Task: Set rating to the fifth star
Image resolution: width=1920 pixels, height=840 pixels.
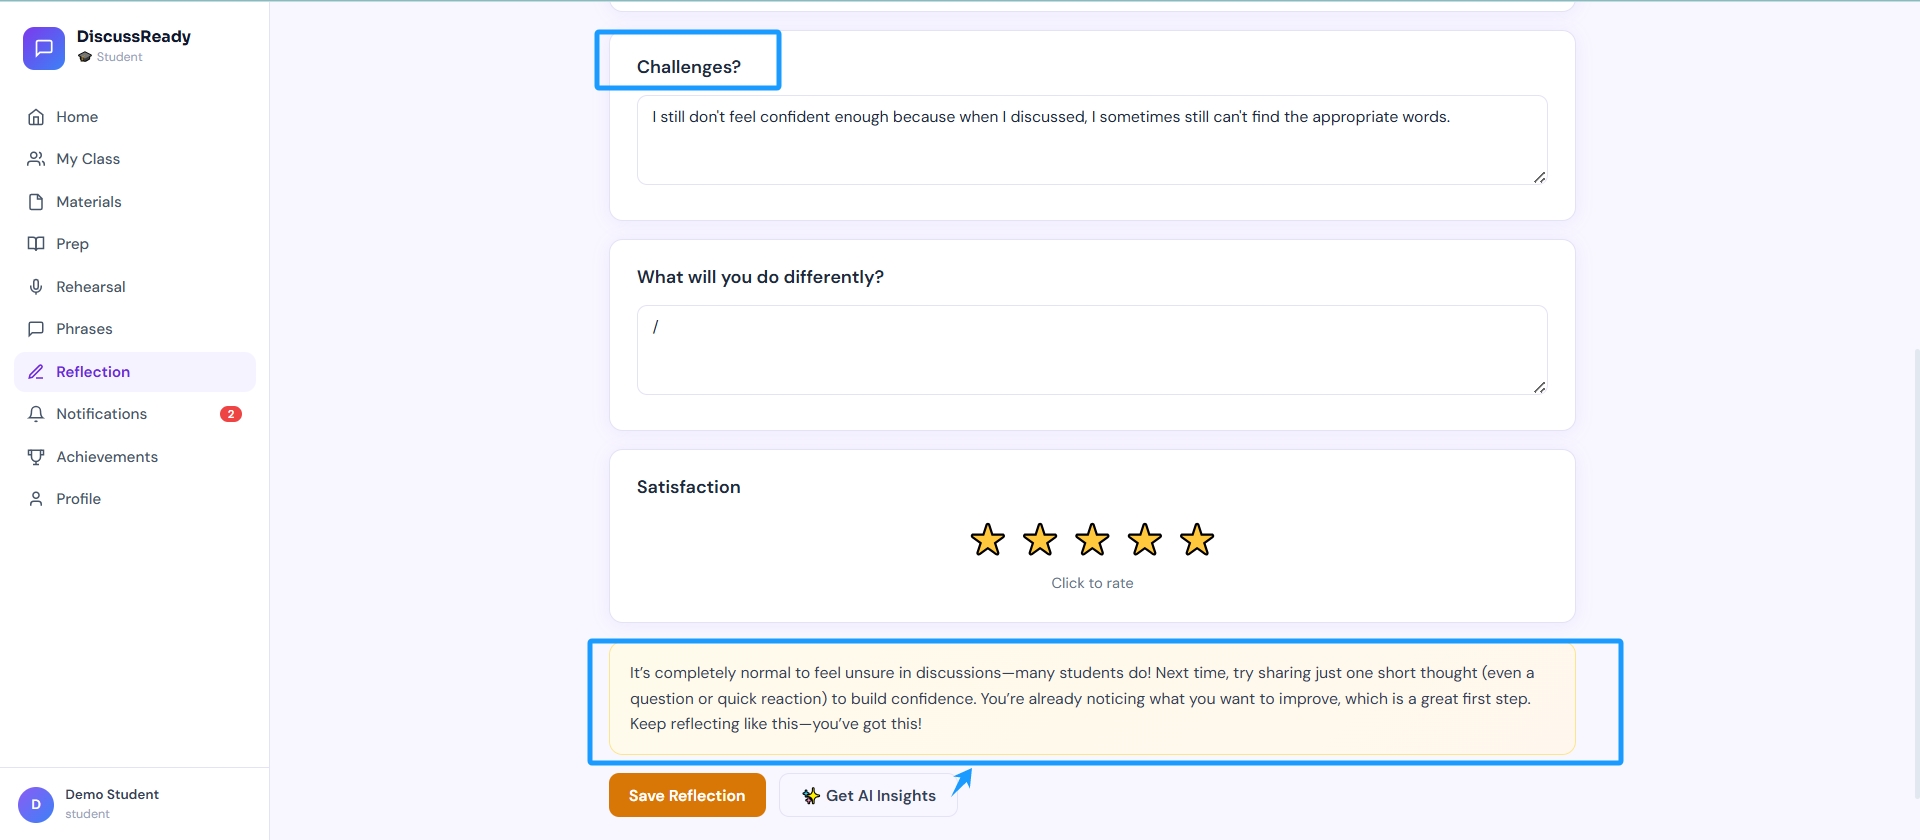Action: 1197,540
